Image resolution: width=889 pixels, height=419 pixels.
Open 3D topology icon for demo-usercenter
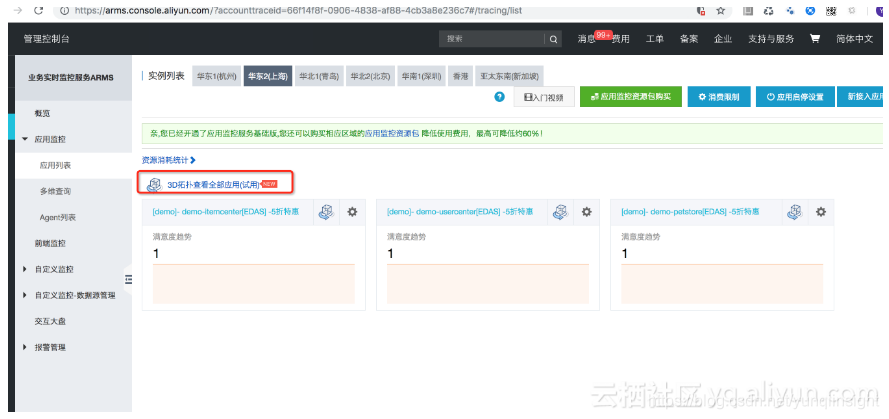pyautogui.click(x=560, y=212)
